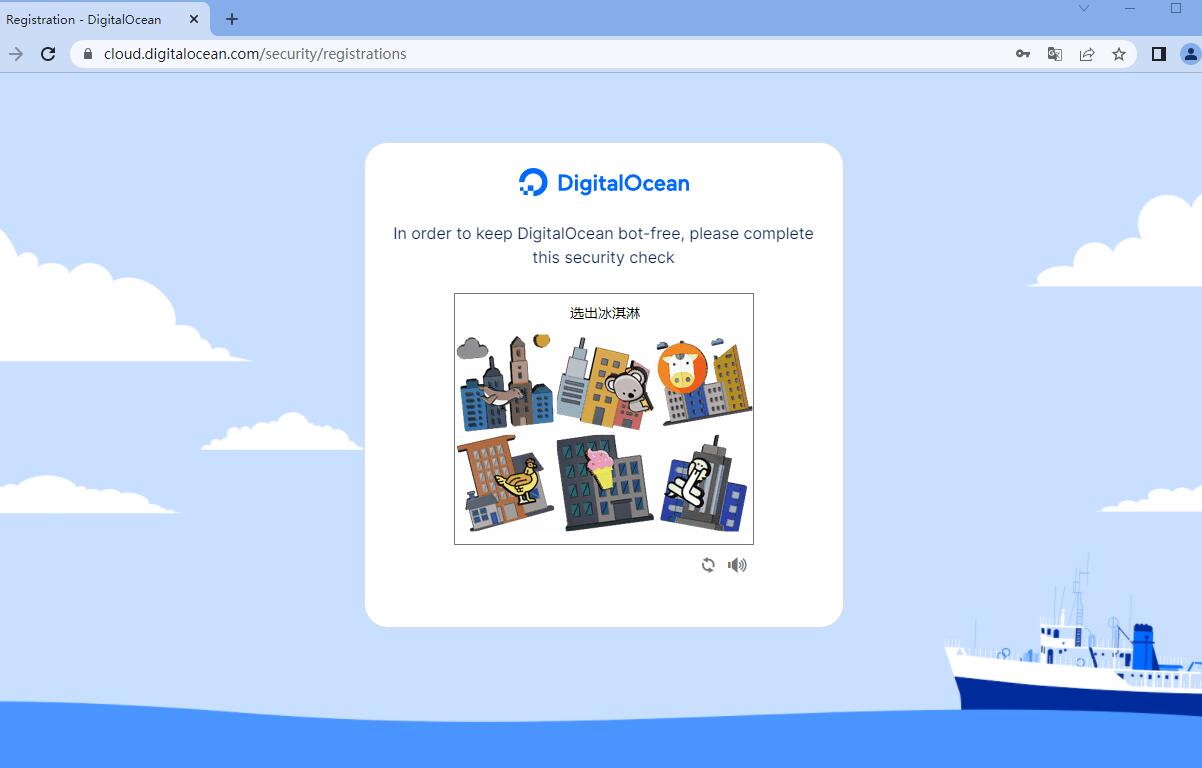Close the Registration - DigitalOcean tab
This screenshot has height=768, width=1202.
pyautogui.click(x=194, y=19)
